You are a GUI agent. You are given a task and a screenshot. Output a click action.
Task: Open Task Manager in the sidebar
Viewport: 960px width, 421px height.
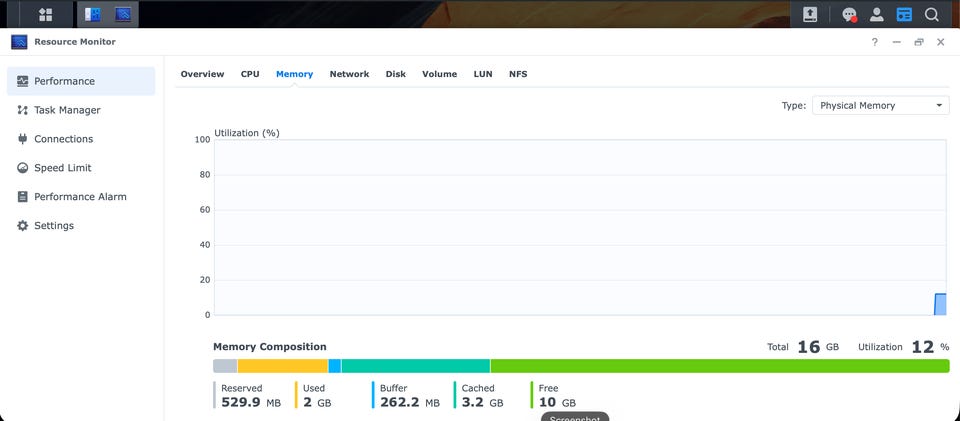81,110
